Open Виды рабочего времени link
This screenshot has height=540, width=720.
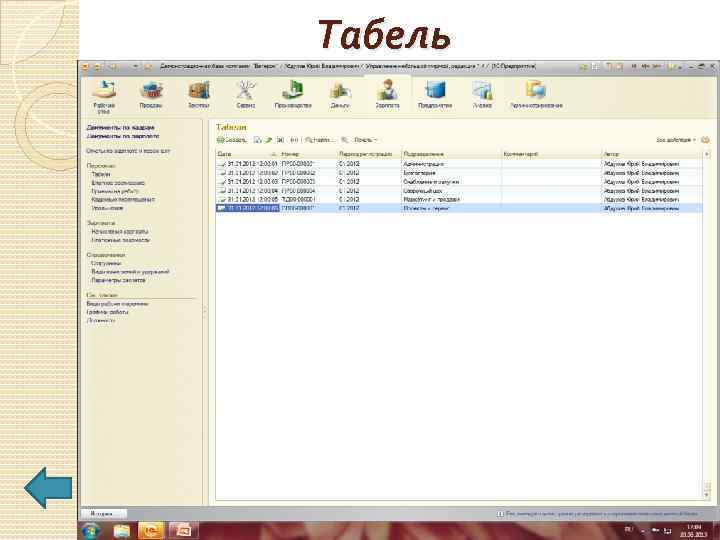tap(117, 304)
